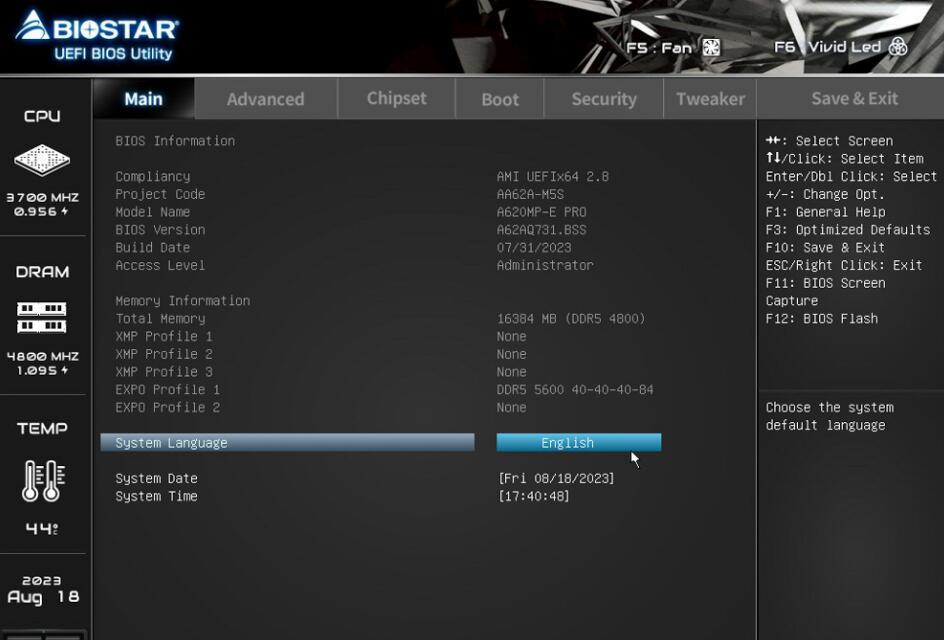Click the DRAM memory modules icon

[42, 317]
